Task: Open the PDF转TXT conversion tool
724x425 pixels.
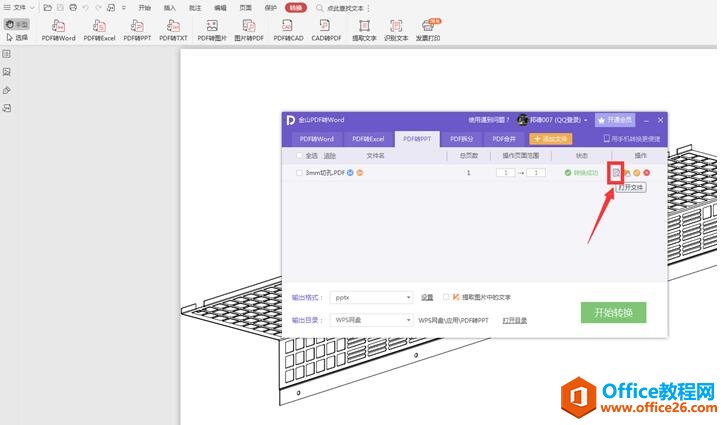Action: pos(173,30)
